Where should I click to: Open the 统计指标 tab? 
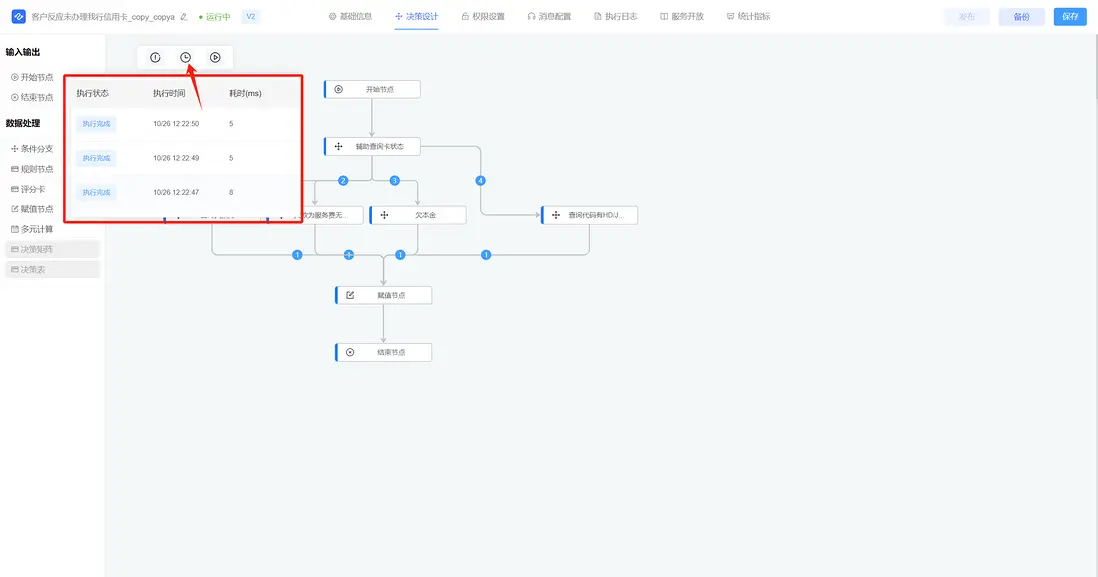point(748,17)
